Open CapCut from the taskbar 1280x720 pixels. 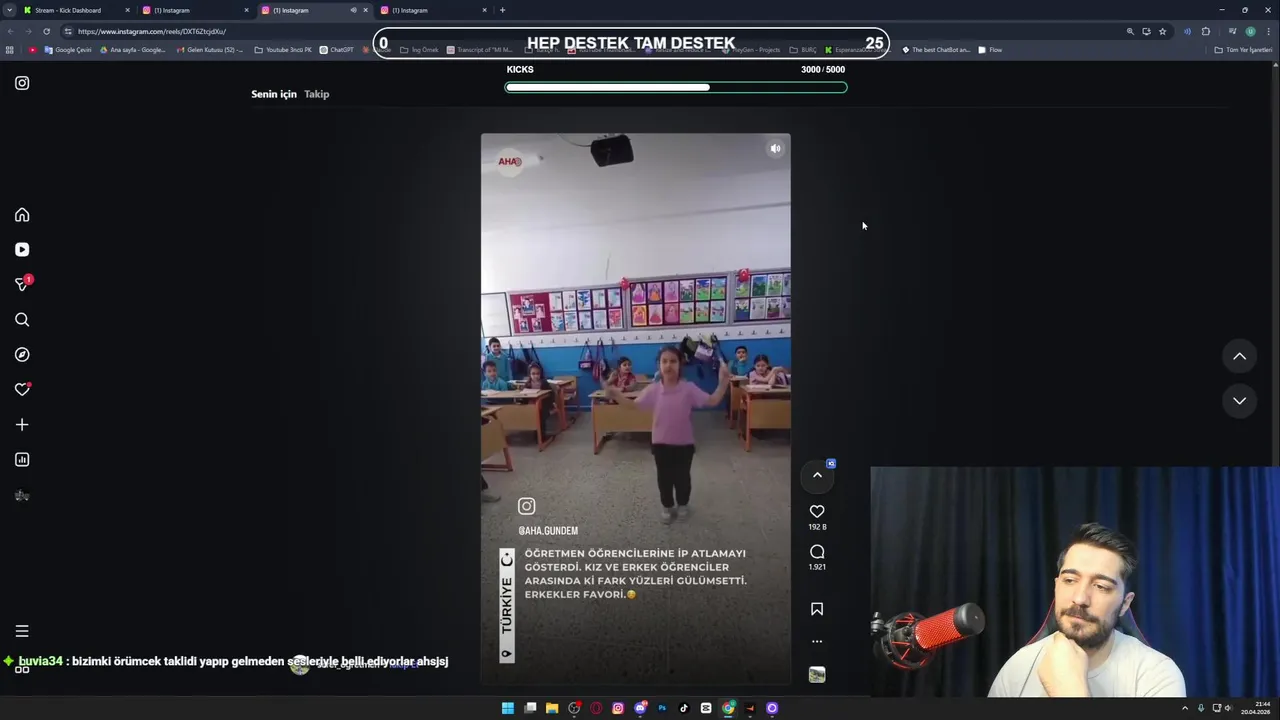point(706,708)
